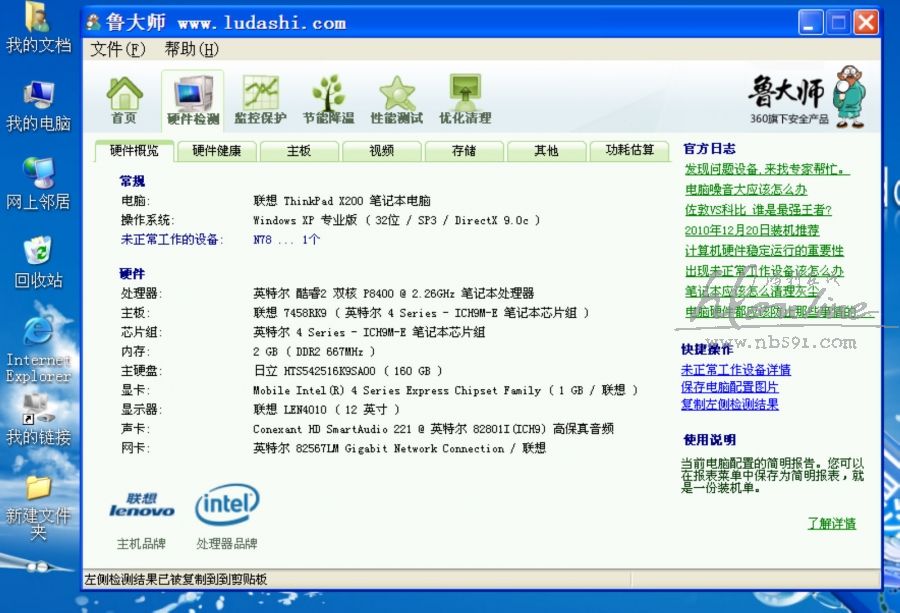
Task: Minimize the 鲁大师 window
Action: [x=810, y=23]
